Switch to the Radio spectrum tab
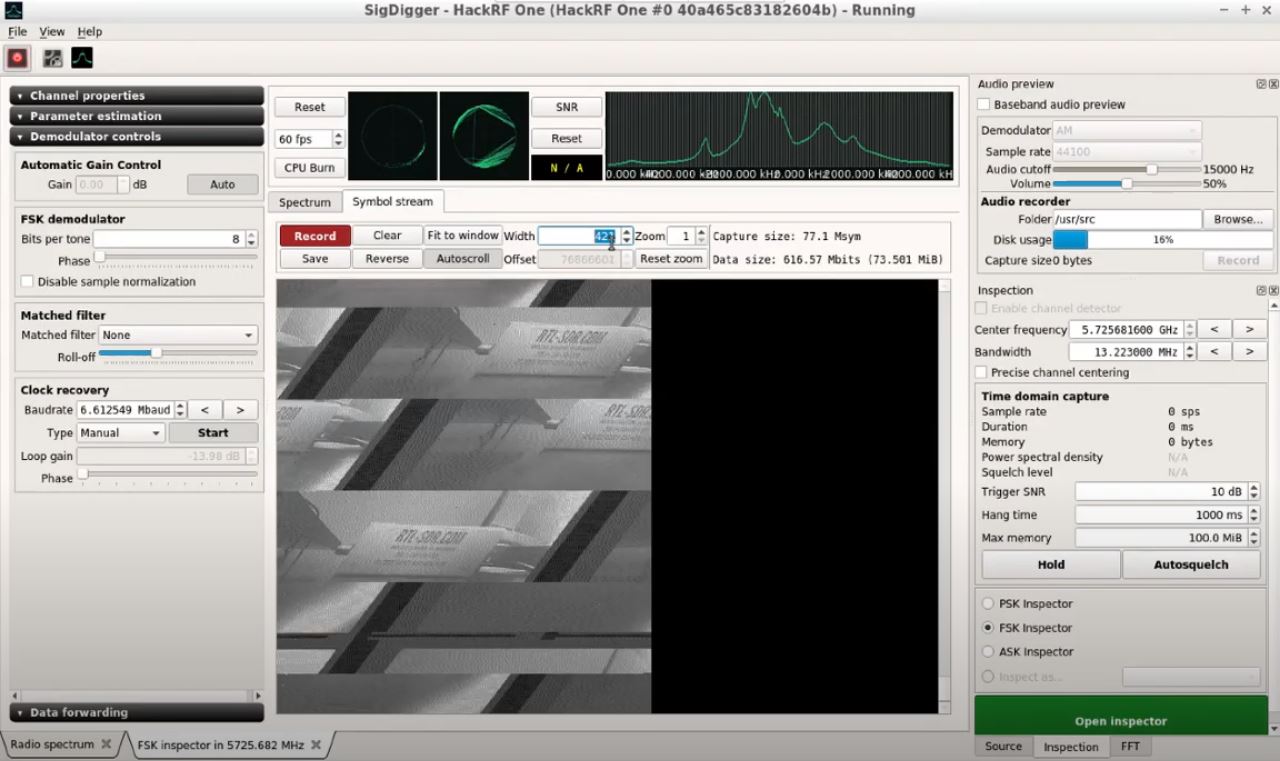 coord(62,744)
